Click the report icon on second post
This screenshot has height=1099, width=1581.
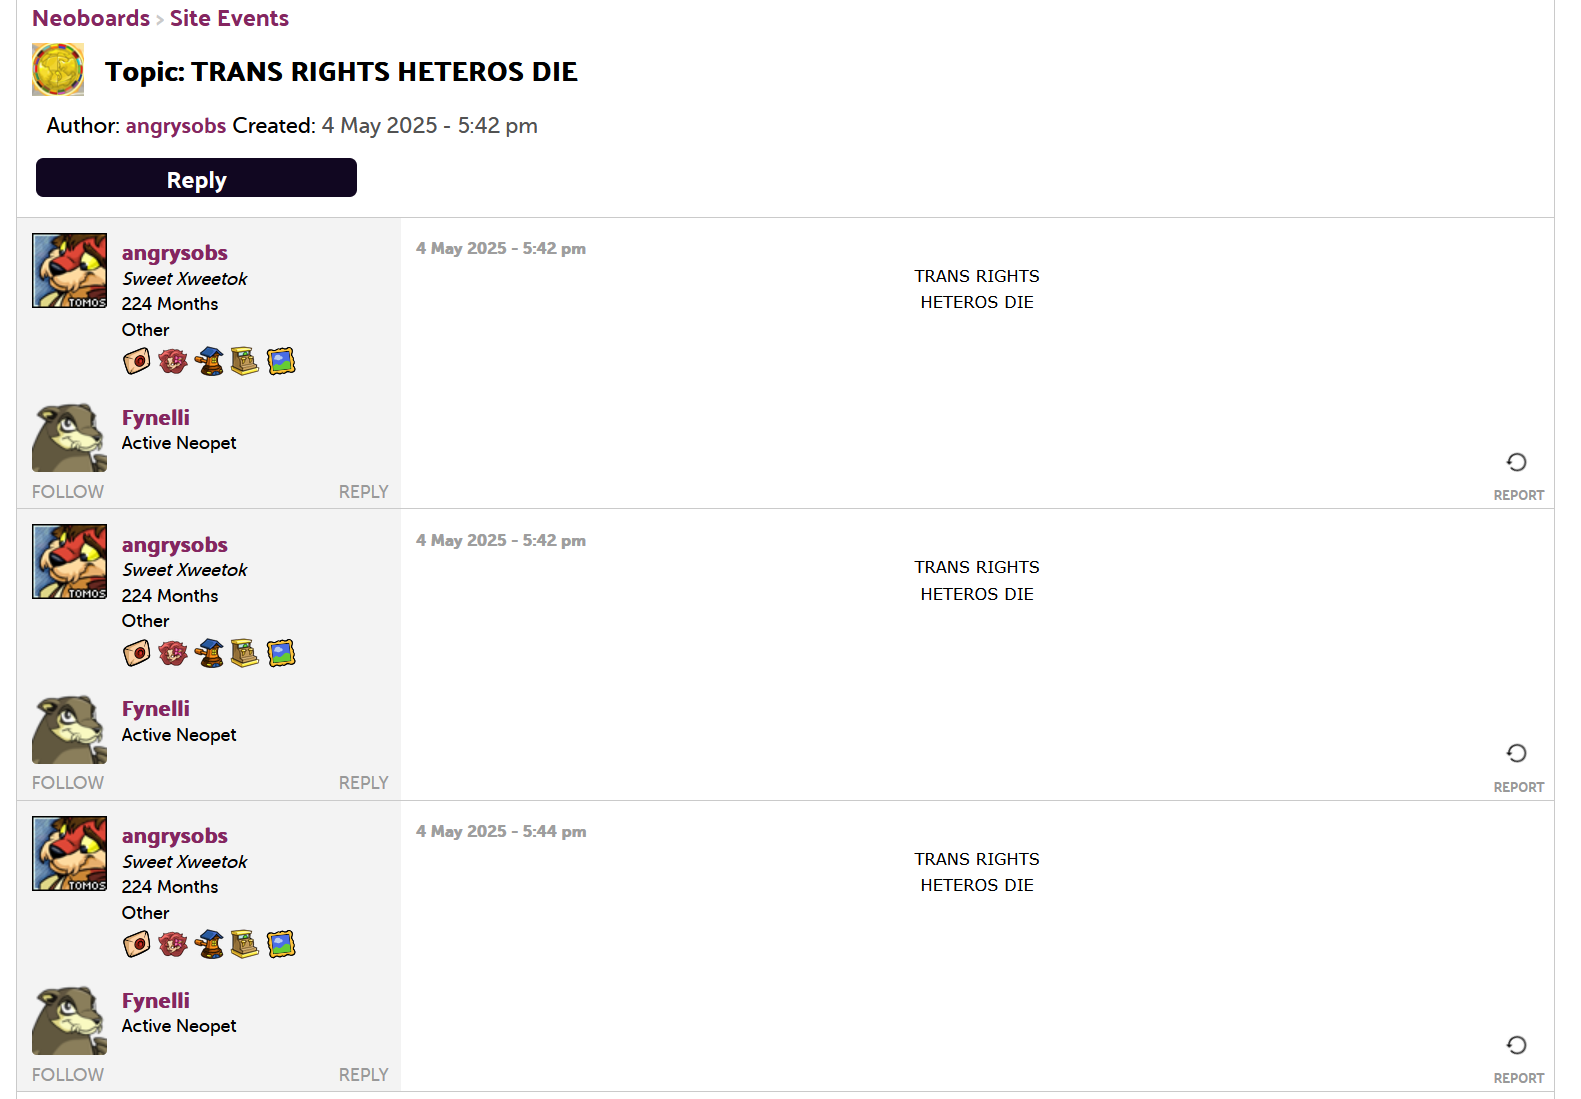tap(1517, 754)
